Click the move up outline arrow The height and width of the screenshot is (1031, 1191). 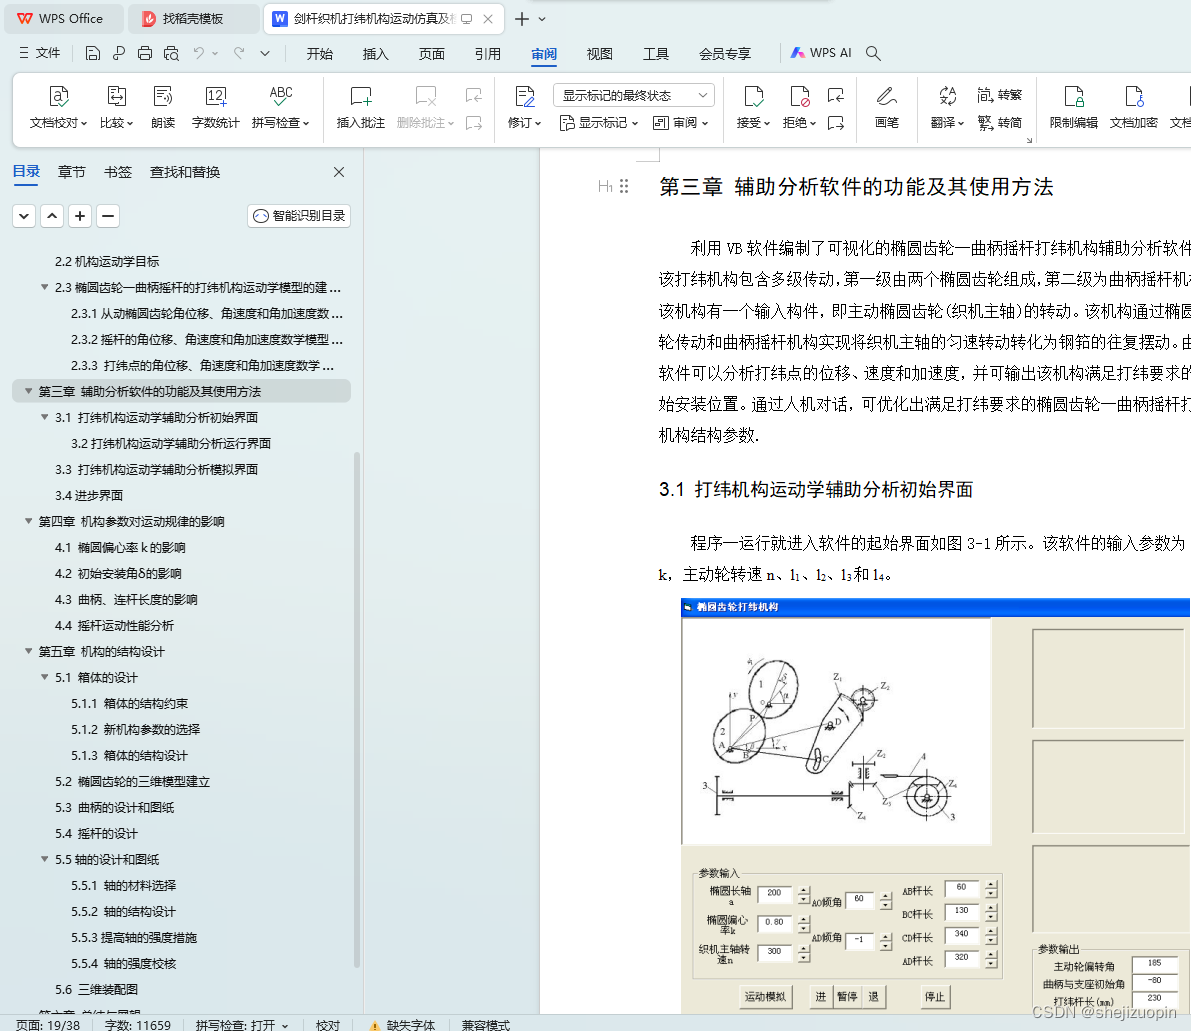click(52, 216)
